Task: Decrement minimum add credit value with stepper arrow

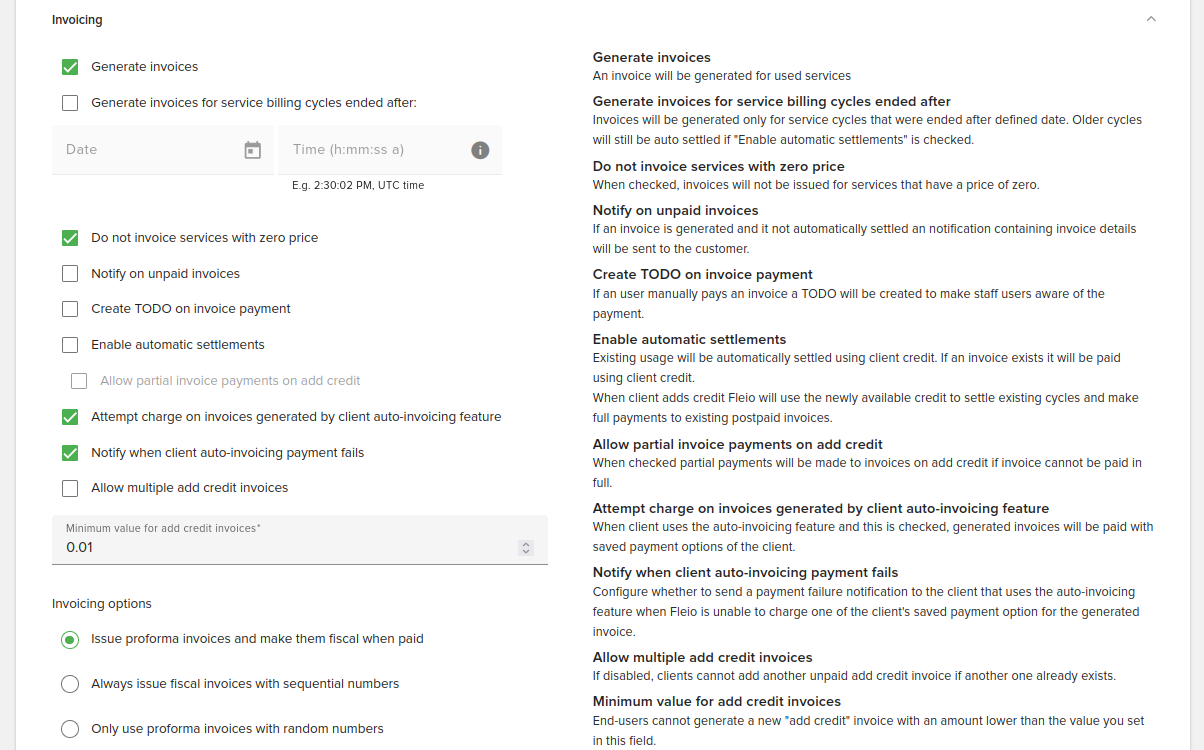Action: (525, 551)
